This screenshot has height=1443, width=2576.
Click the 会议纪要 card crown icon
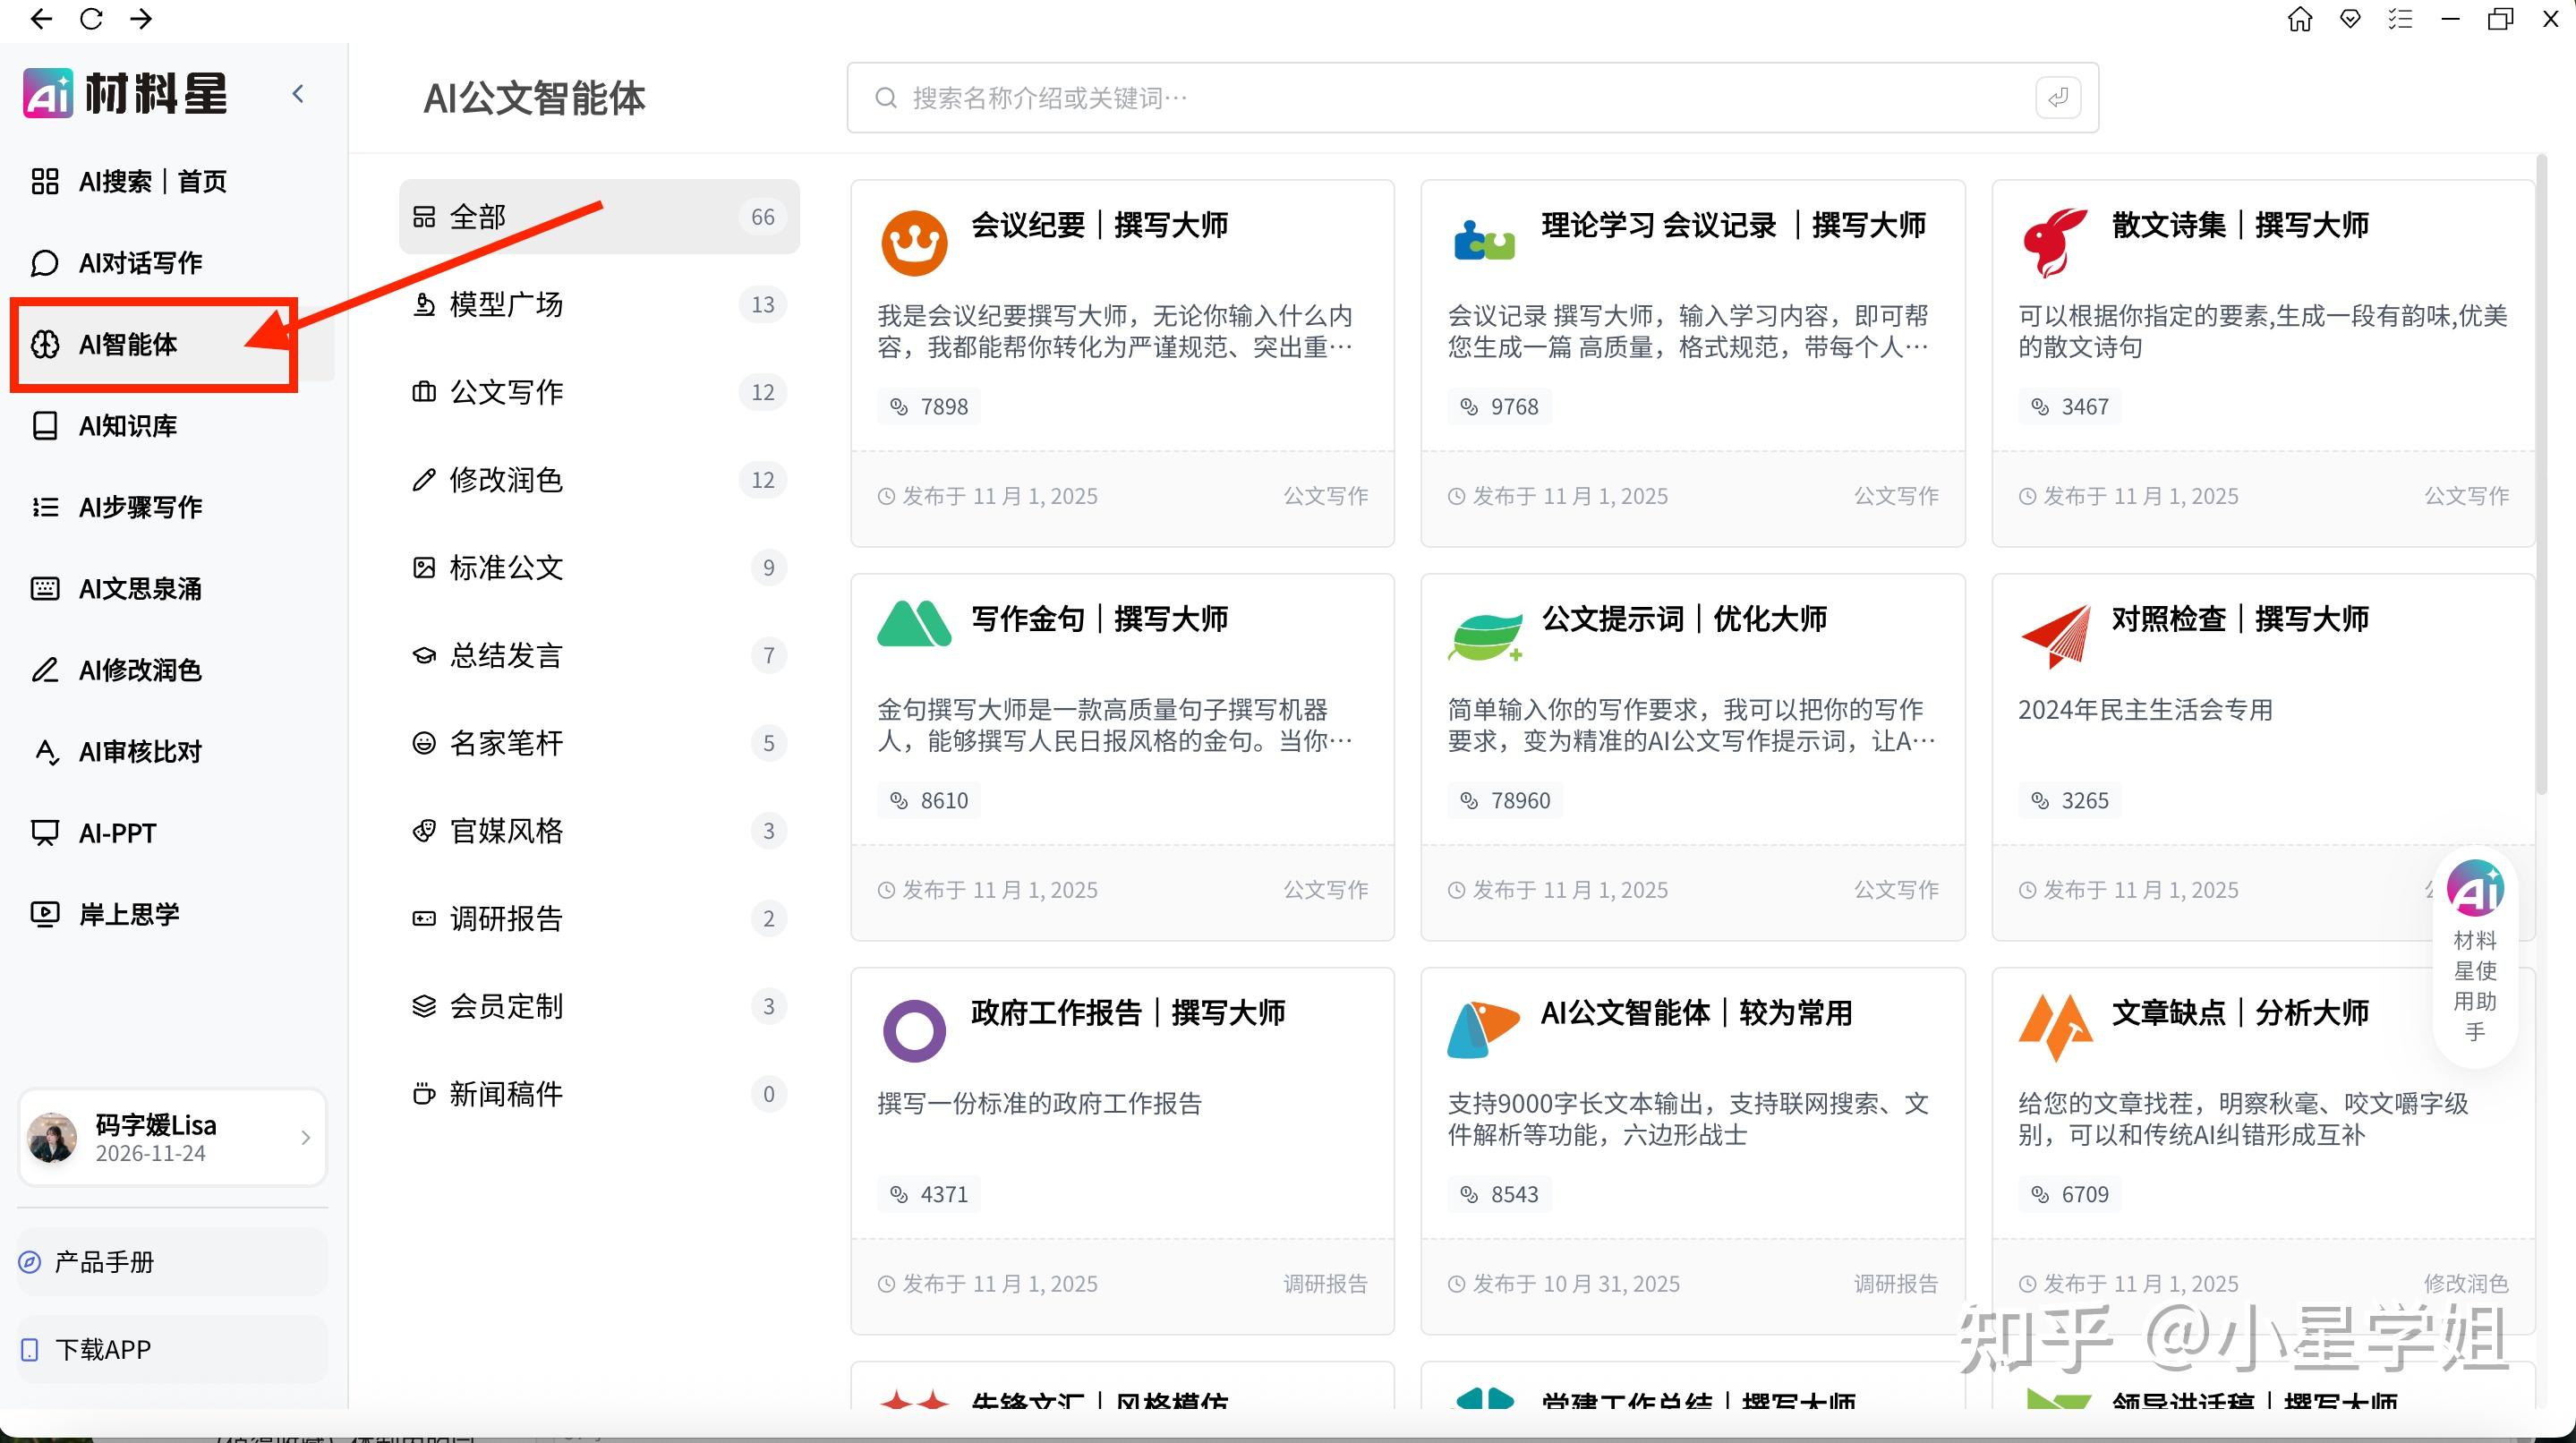coord(914,243)
